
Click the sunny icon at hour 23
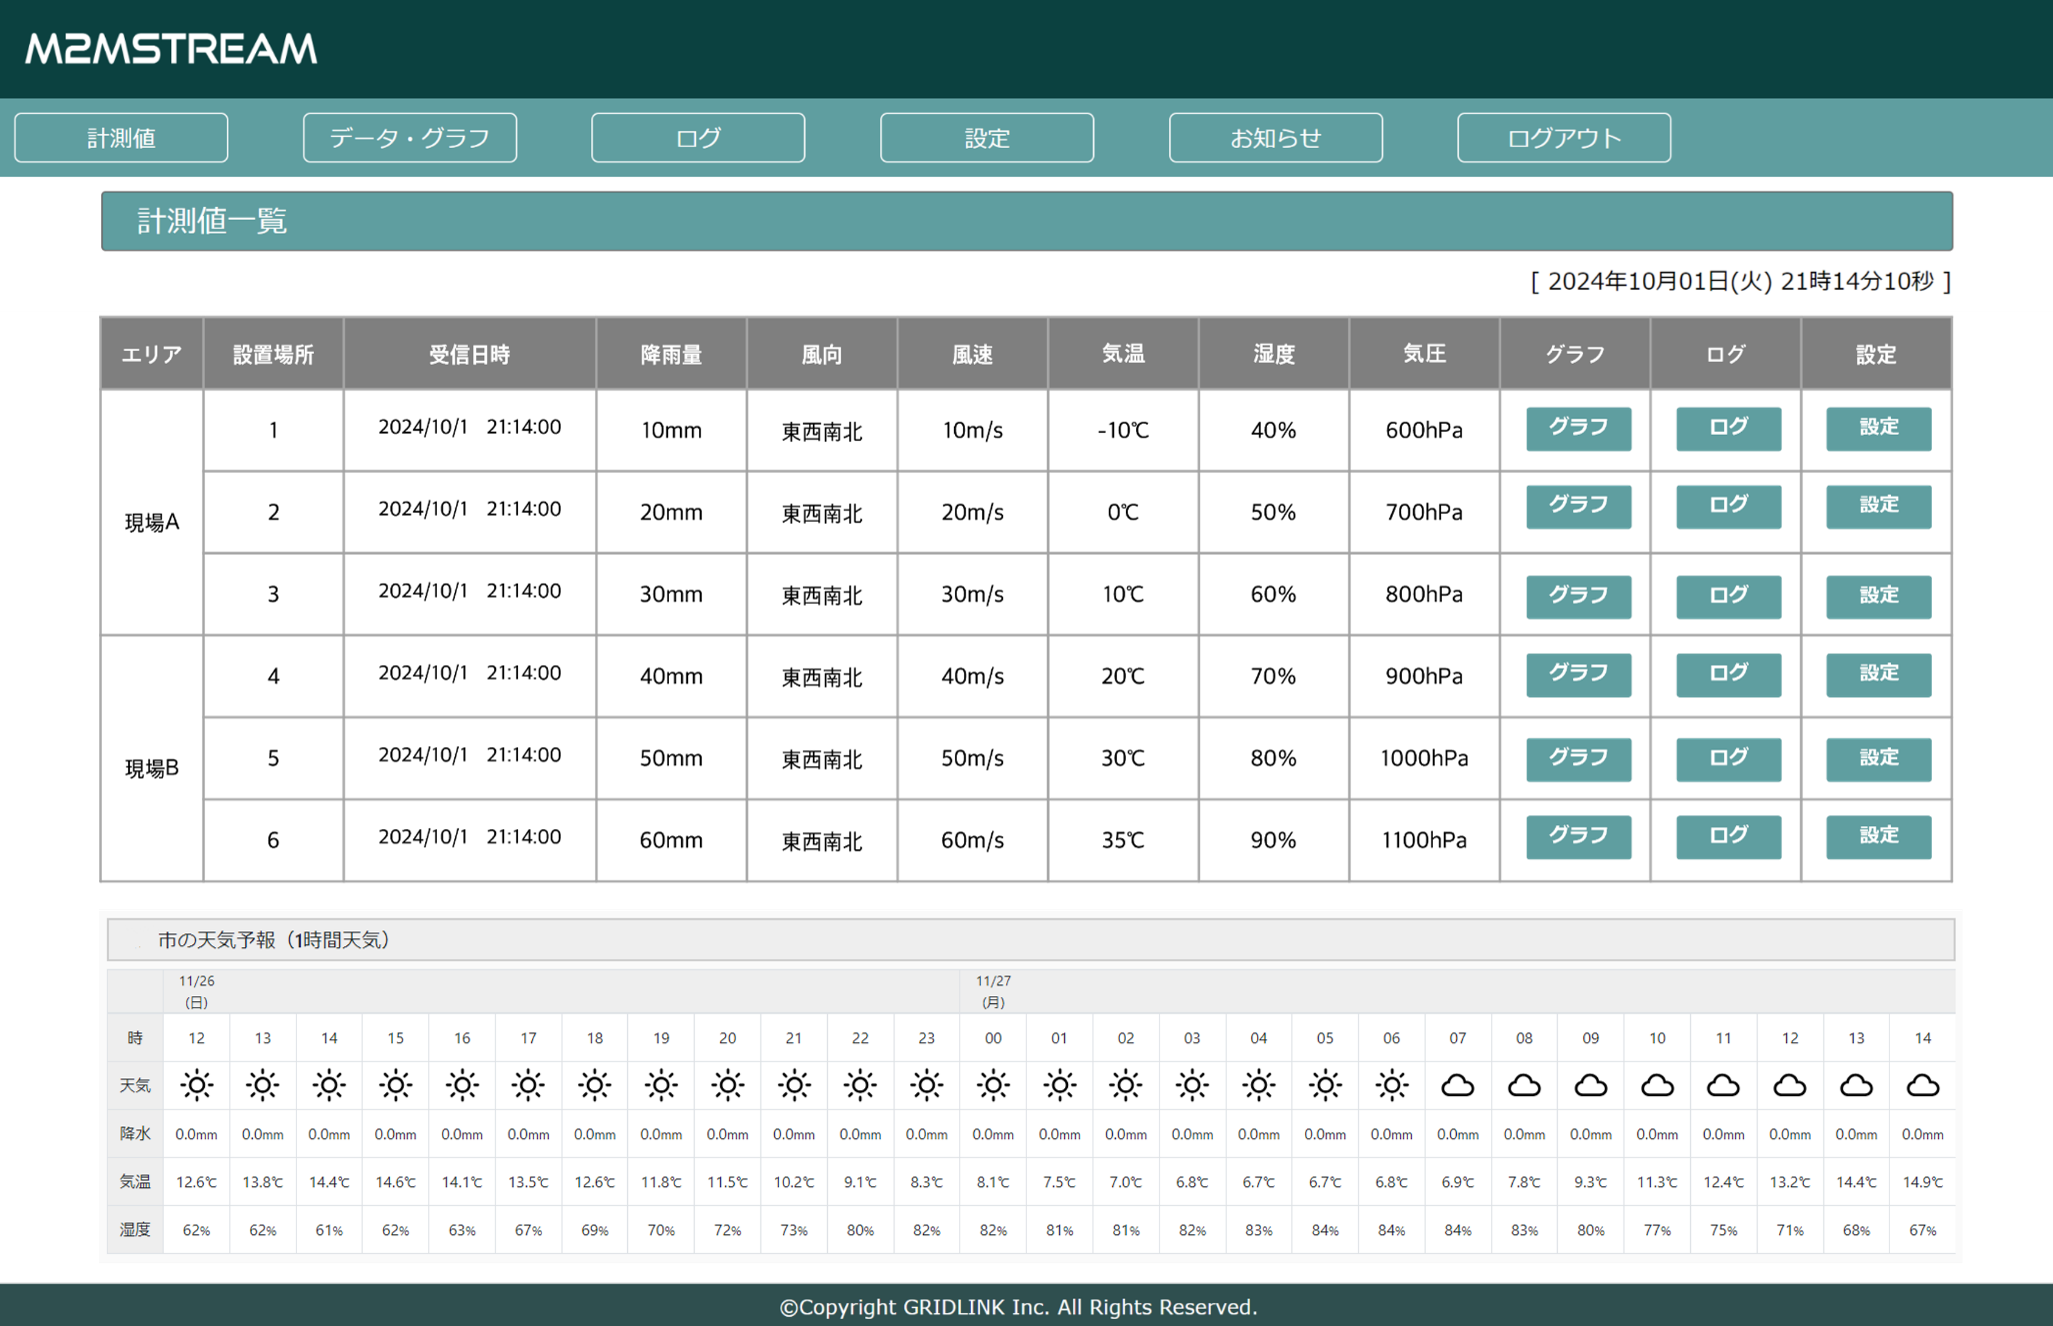(926, 1085)
